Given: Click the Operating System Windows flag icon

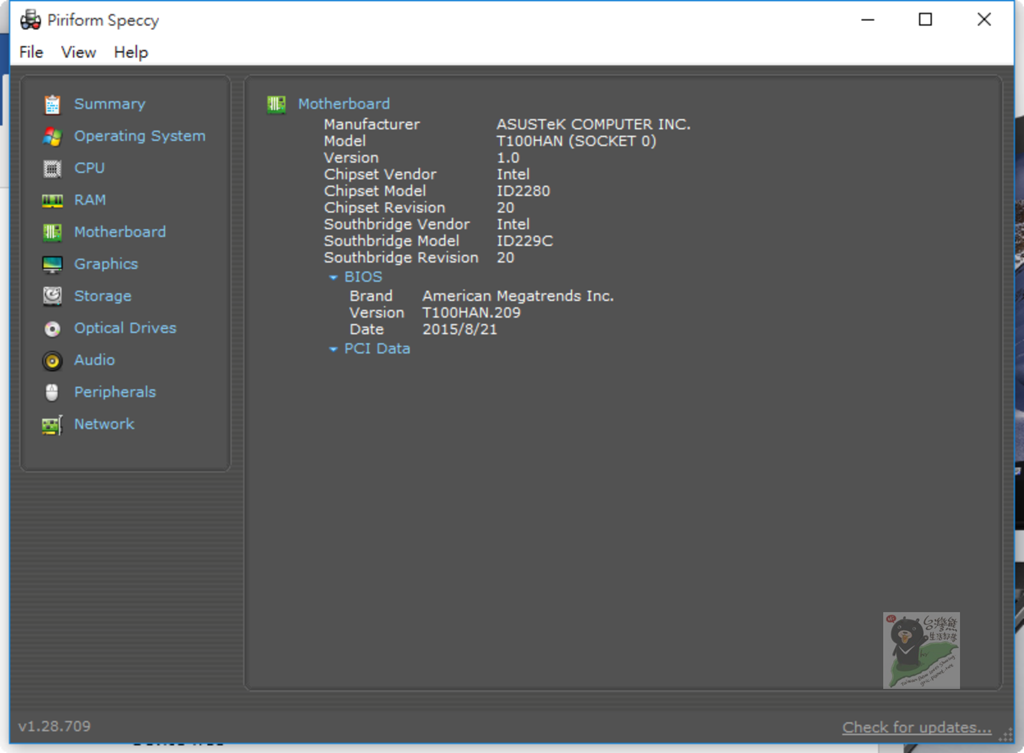Looking at the screenshot, I should tap(52, 136).
